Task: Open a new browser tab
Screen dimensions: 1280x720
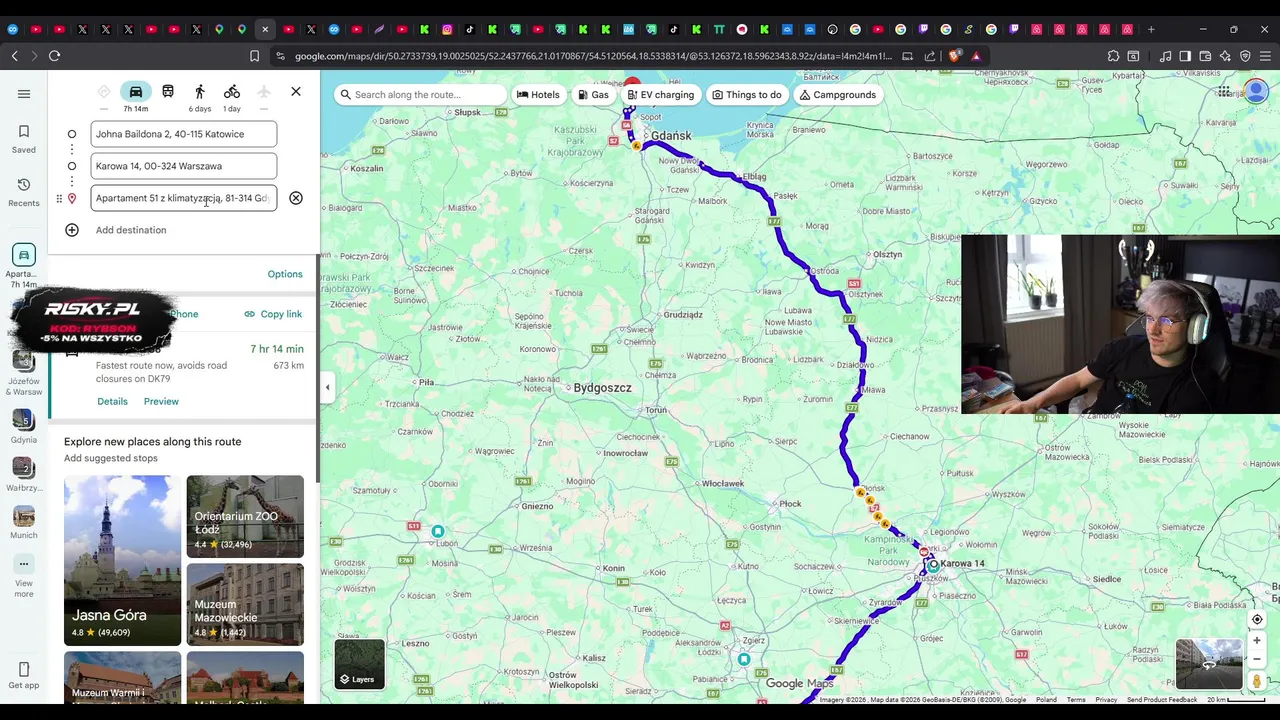Action: pos(1151,29)
